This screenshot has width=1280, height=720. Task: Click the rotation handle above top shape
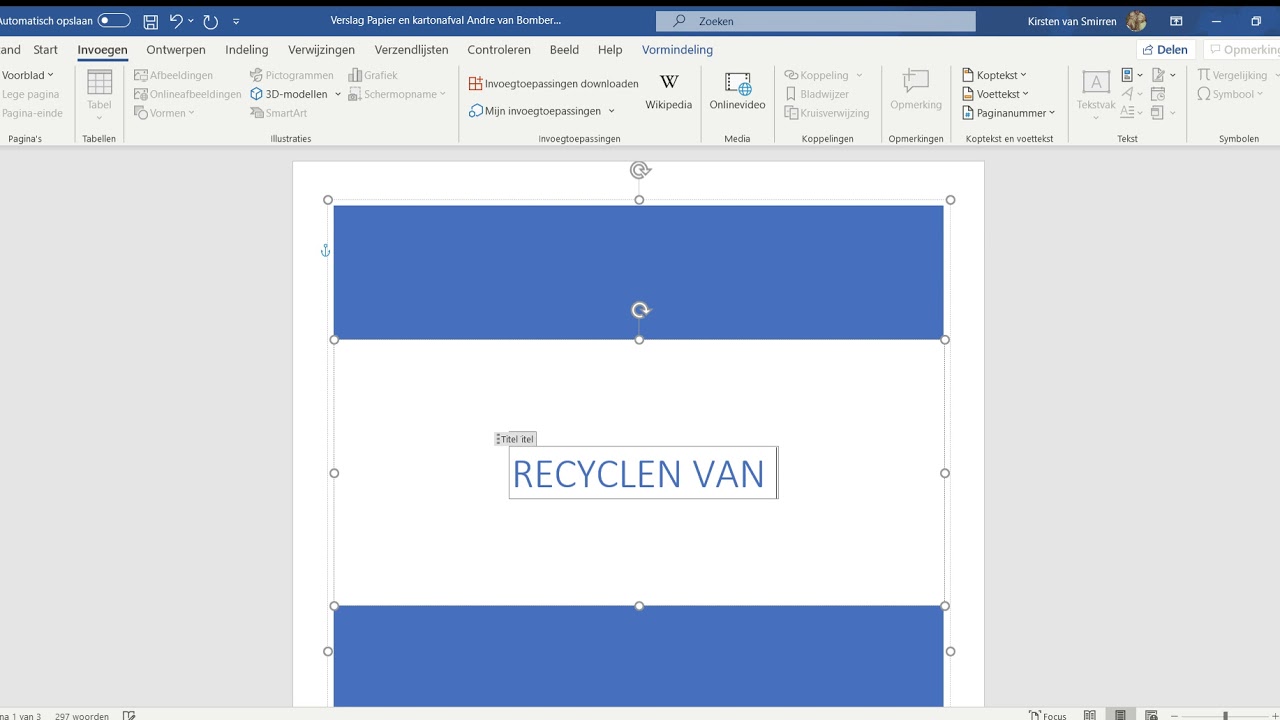pyautogui.click(x=640, y=170)
